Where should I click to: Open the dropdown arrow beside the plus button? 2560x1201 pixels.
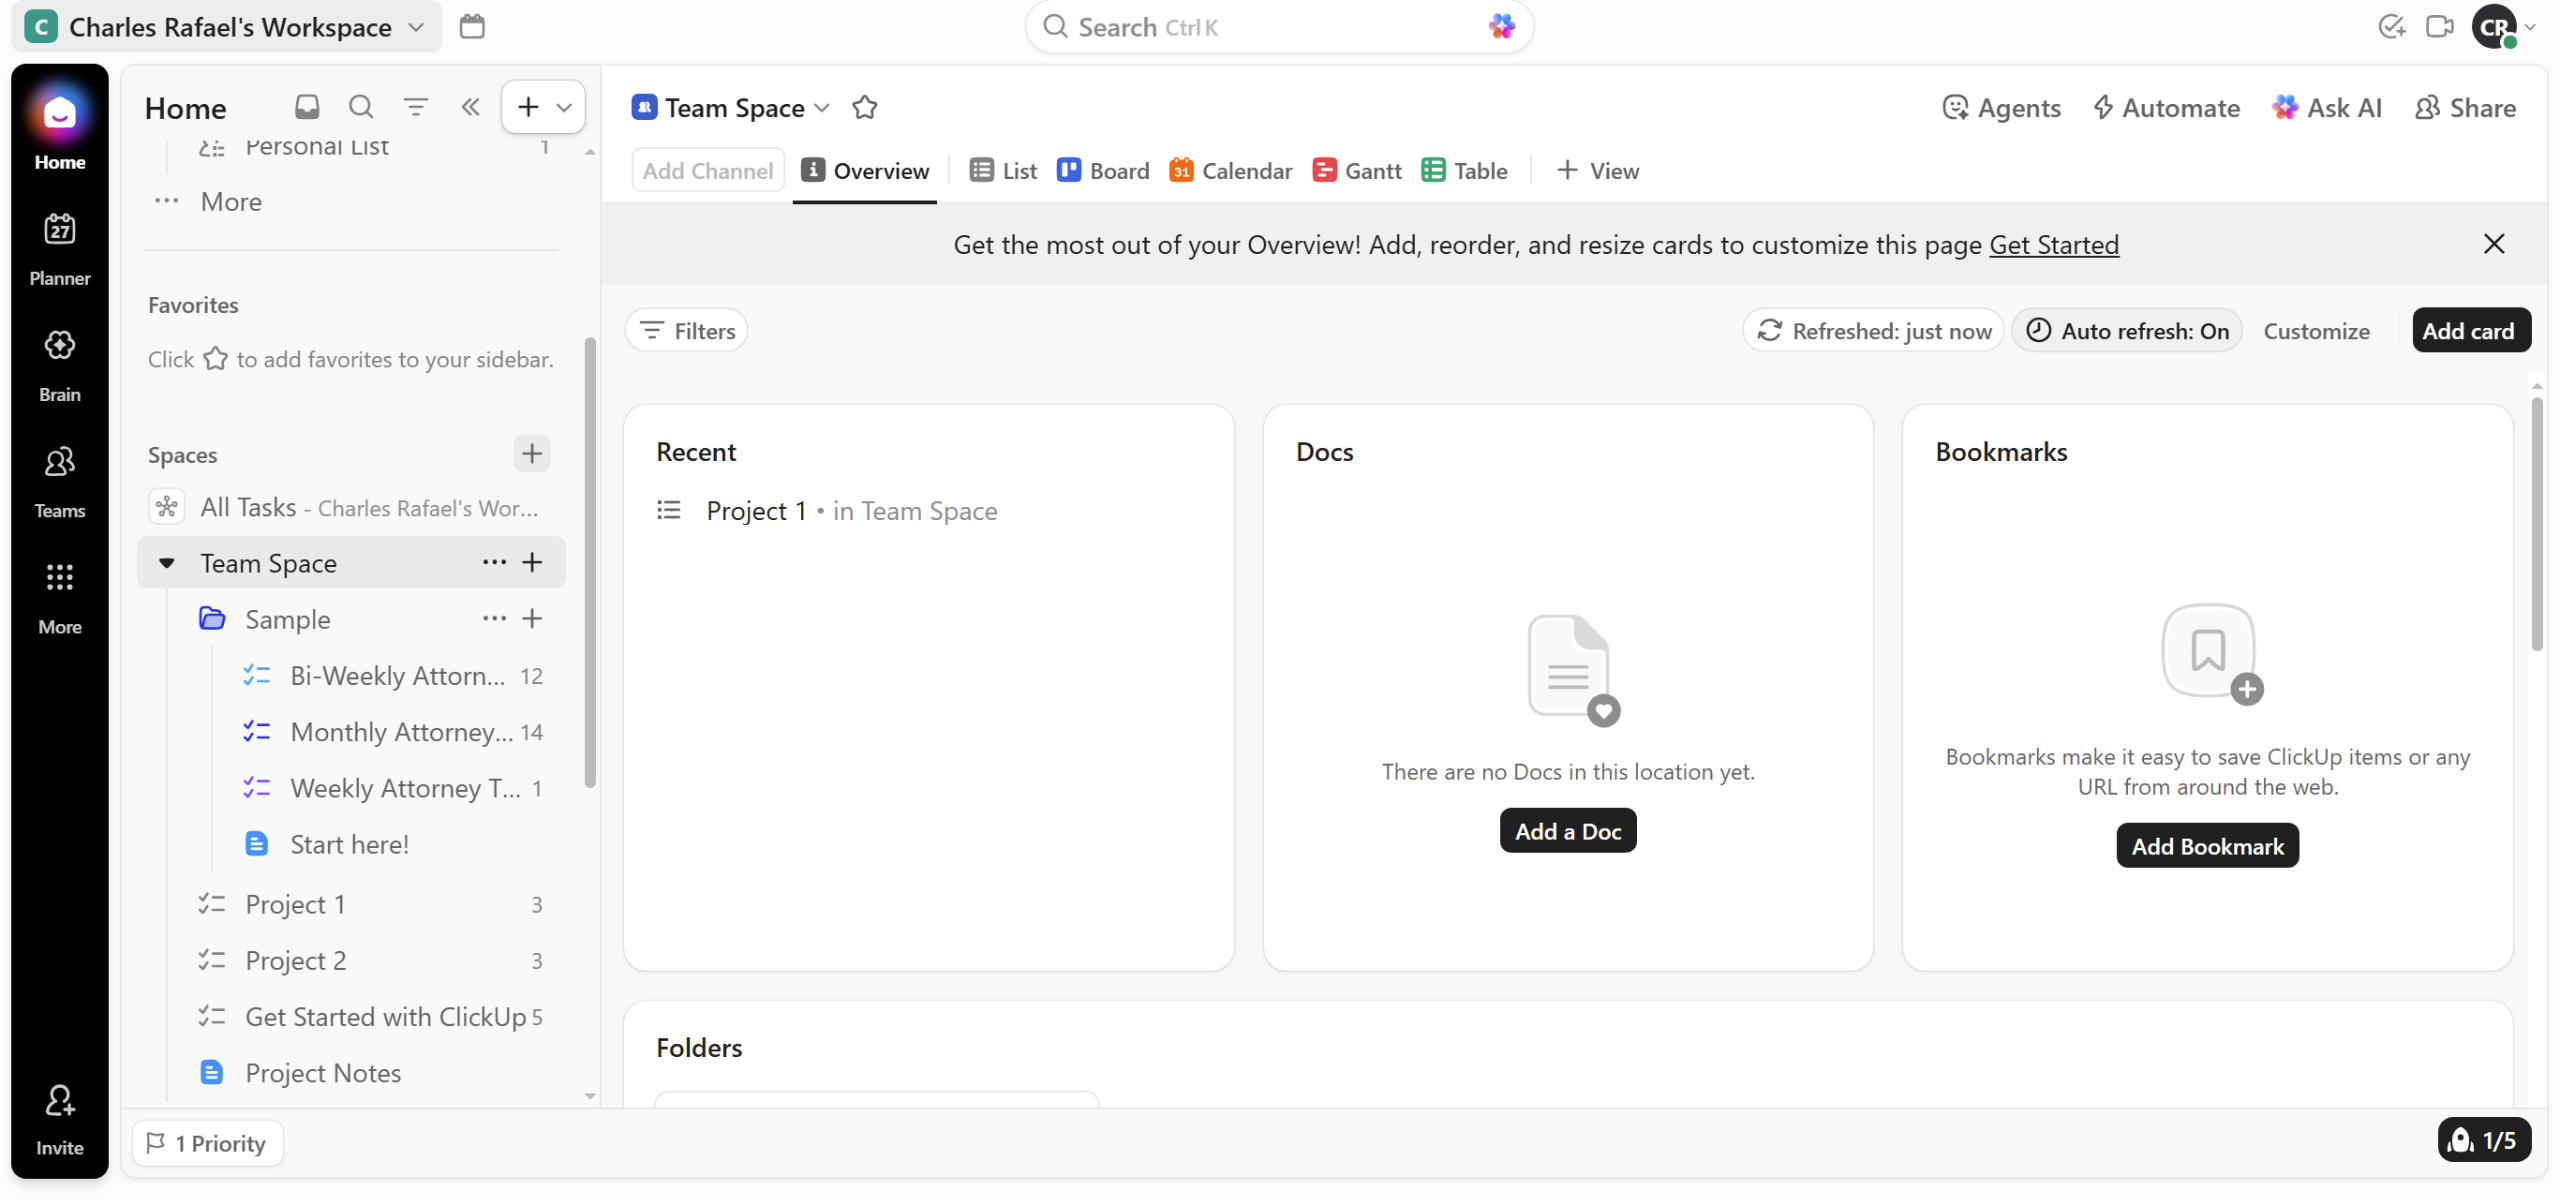[x=564, y=107]
